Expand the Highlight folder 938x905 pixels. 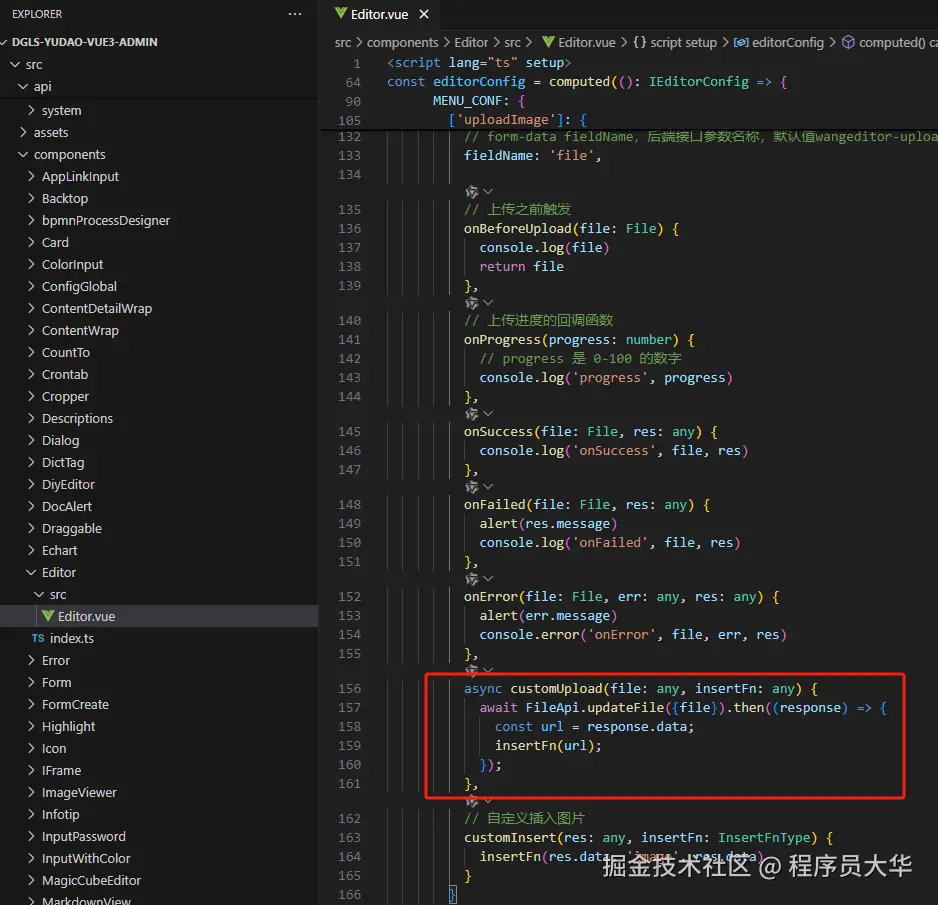[31, 726]
